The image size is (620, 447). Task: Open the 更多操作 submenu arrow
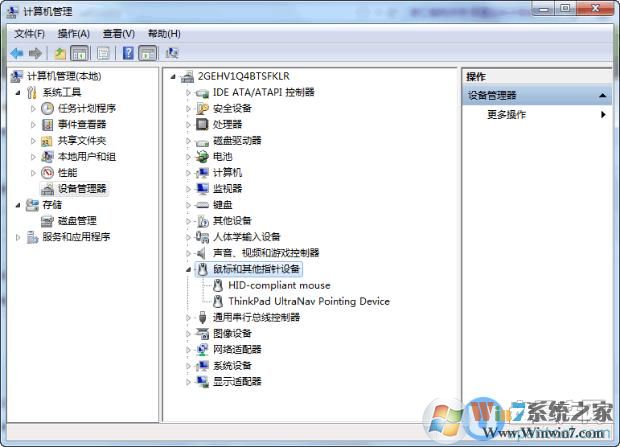[x=603, y=115]
